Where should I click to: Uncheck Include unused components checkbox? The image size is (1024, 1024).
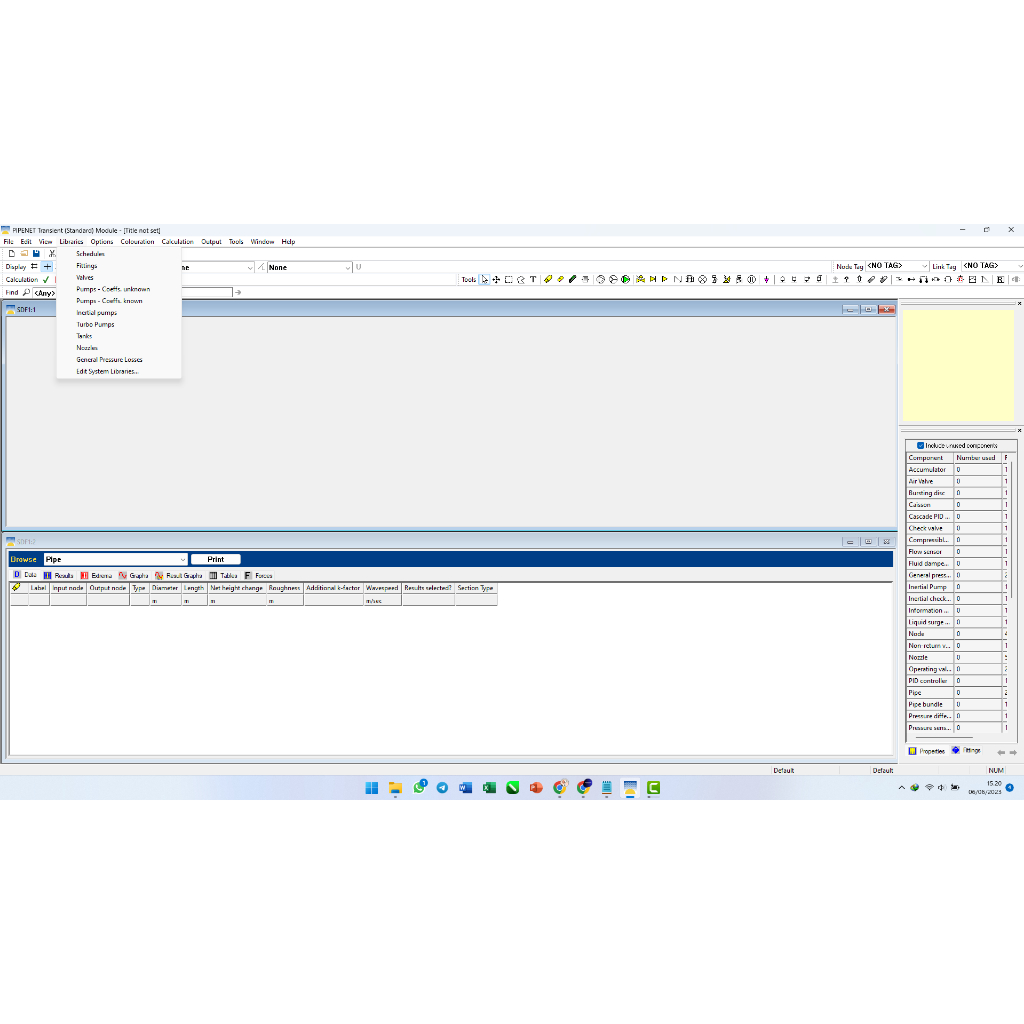pos(920,445)
